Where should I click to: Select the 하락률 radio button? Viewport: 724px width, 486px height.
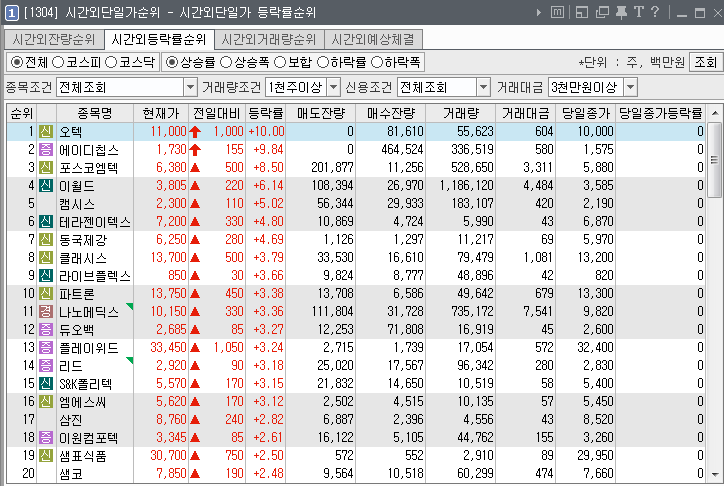click(x=323, y=62)
